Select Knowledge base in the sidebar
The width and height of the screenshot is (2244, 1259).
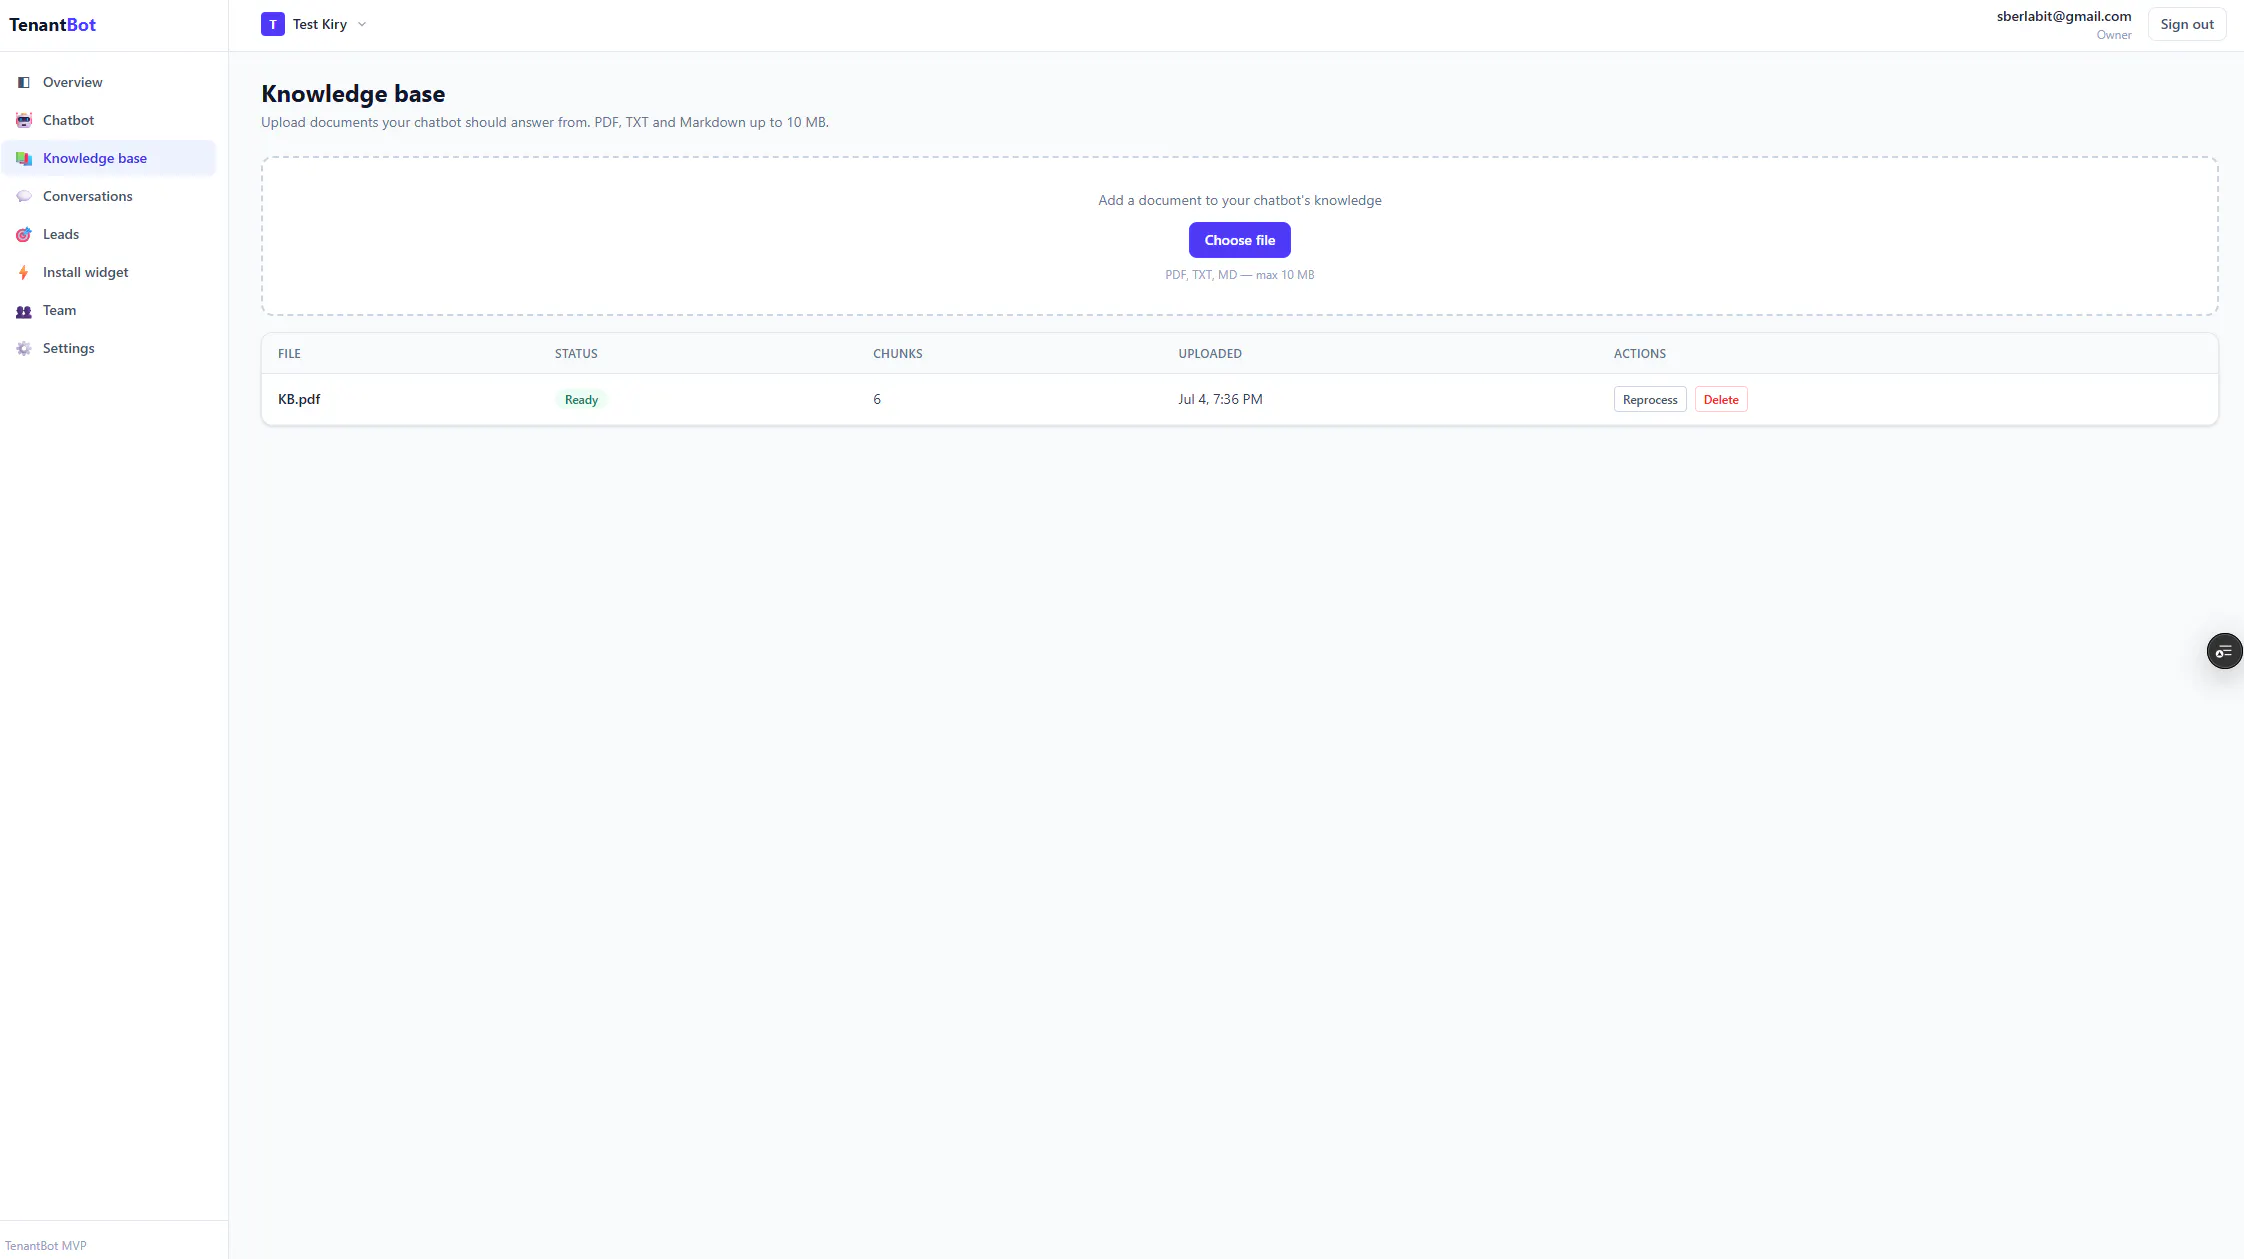(108, 158)
